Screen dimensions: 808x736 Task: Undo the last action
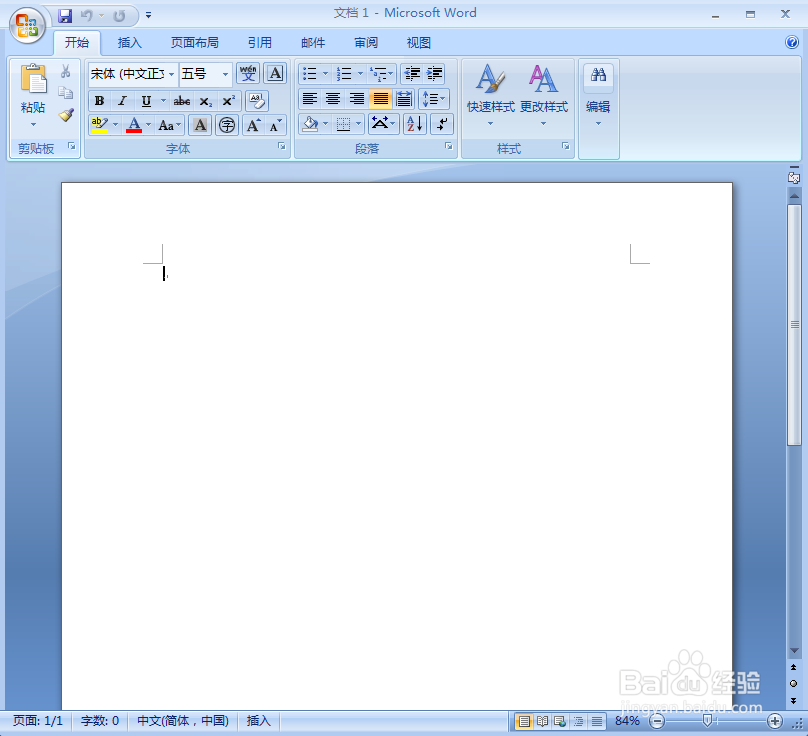87,16
